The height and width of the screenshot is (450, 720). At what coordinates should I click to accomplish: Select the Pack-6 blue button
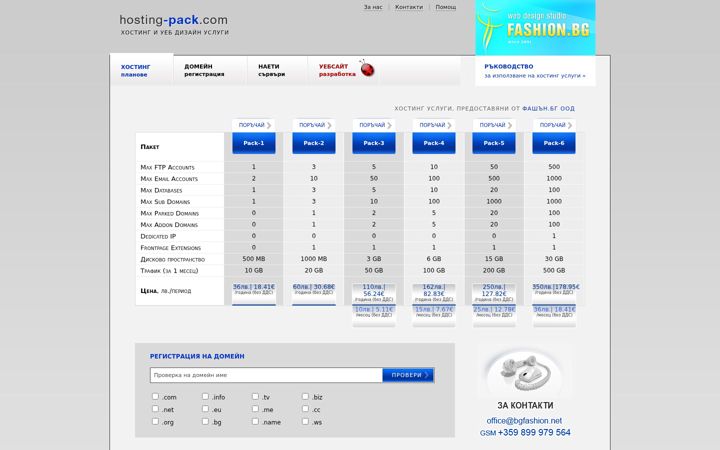point(554,143)
